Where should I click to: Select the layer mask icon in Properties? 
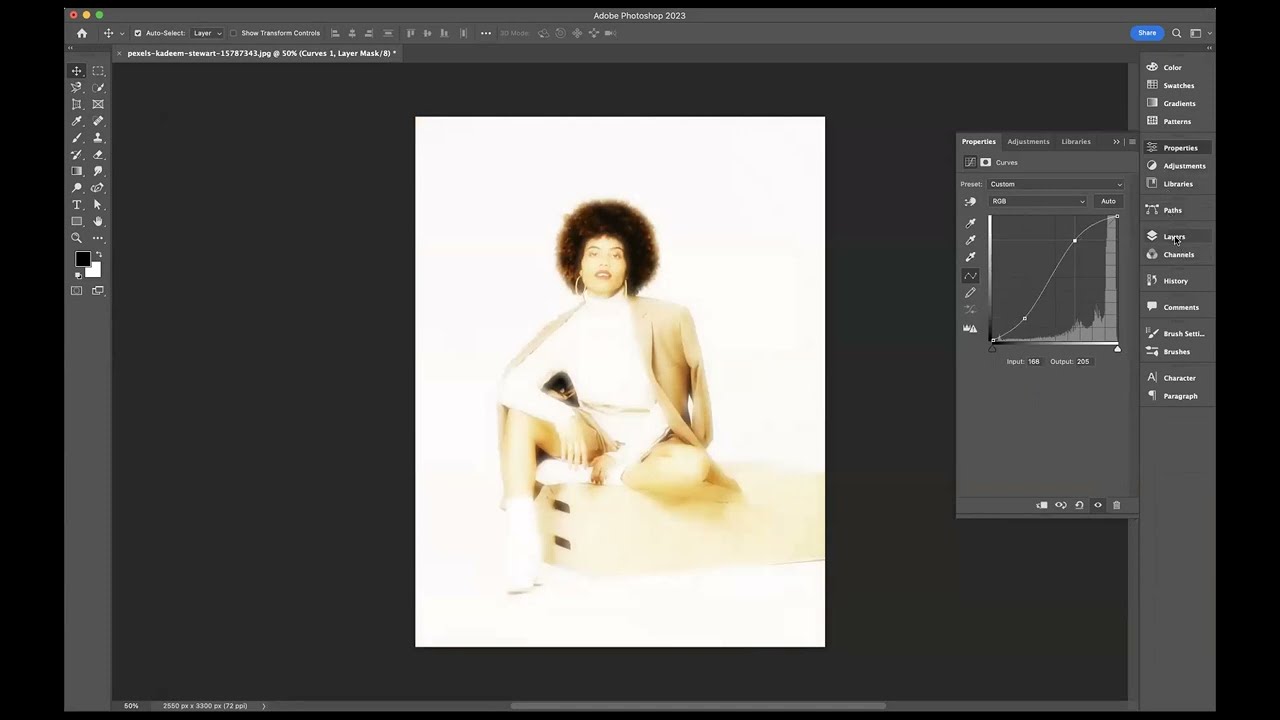pyautogui.click(x=986, y=162)
